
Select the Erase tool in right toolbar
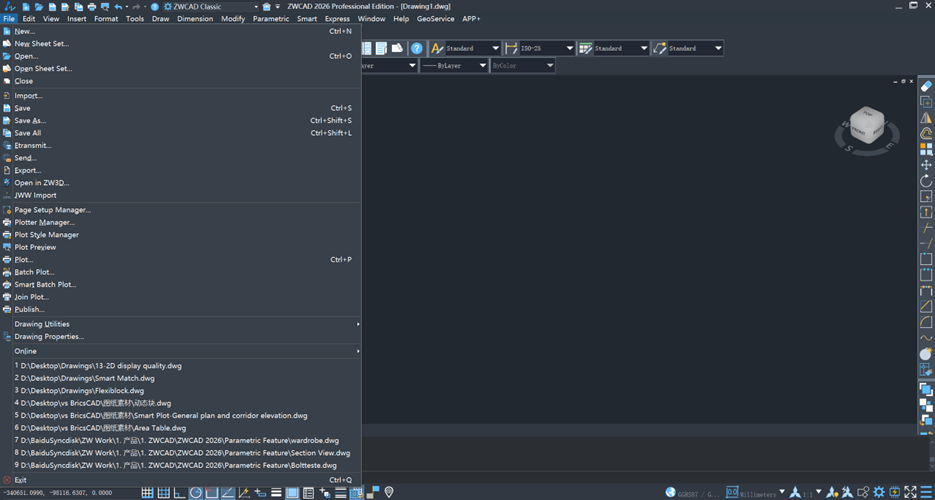click(x=926, y=87)
